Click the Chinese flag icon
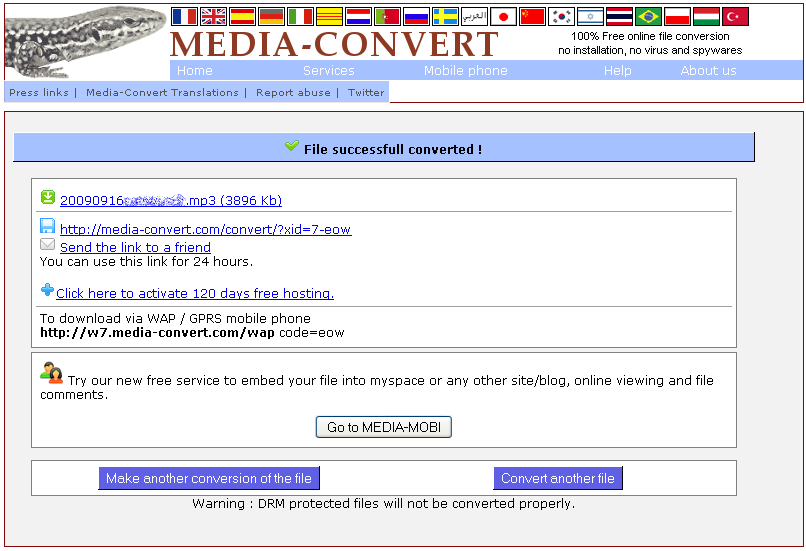Viewport: 806px width, 551px height. tap(532, 16)
